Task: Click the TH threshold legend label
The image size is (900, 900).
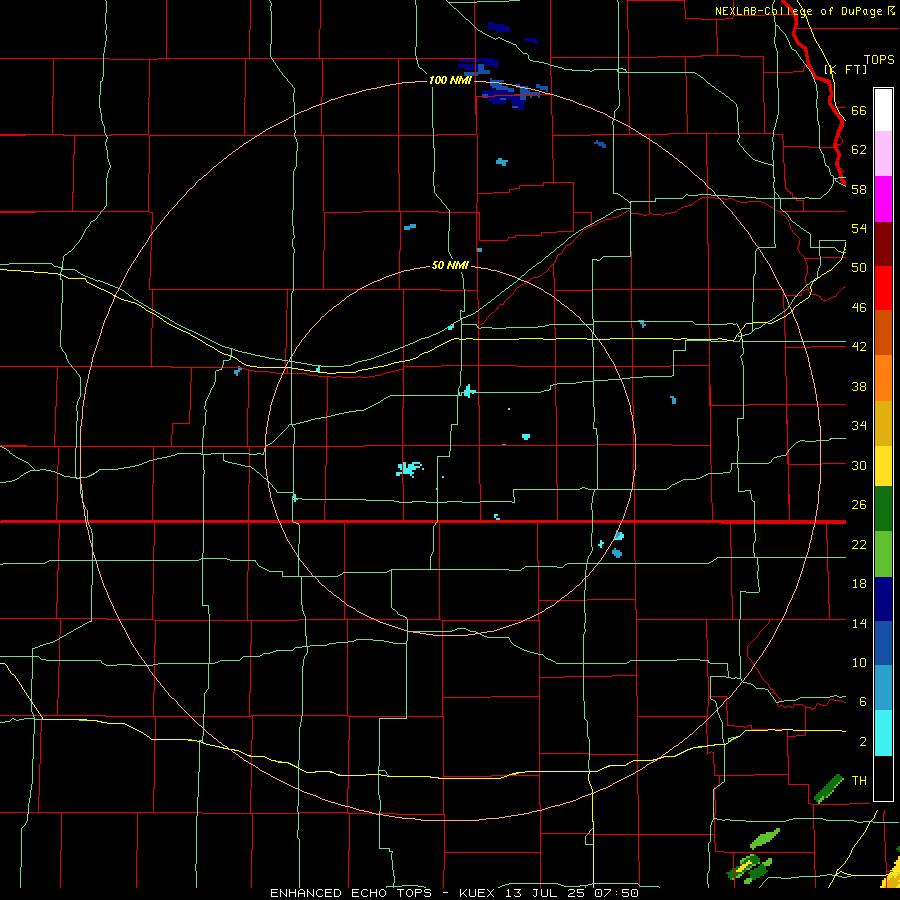Action: click(x=859, y=780)
